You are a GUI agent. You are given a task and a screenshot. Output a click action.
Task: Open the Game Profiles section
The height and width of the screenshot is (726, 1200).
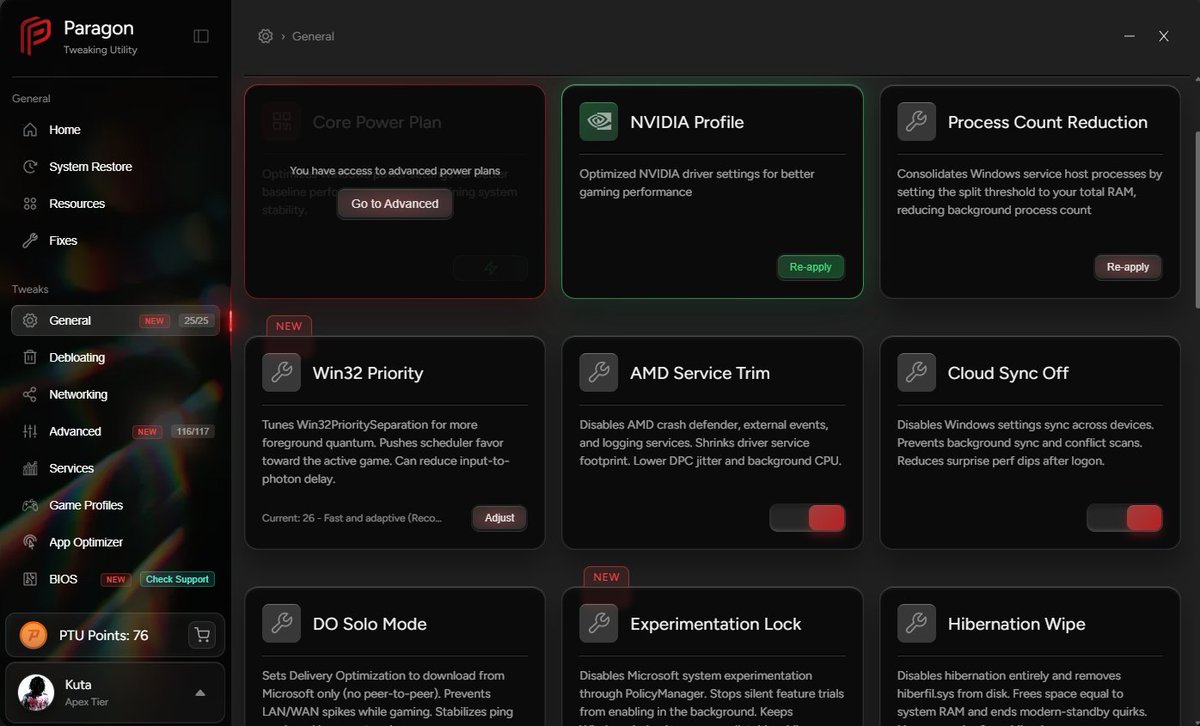tap(115, 506)
